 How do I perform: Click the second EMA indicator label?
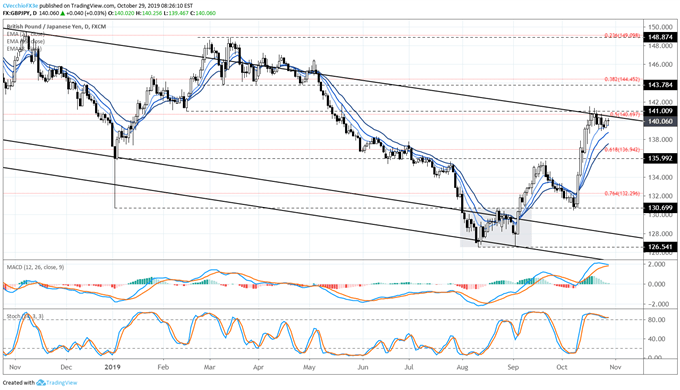click(25, 41)
